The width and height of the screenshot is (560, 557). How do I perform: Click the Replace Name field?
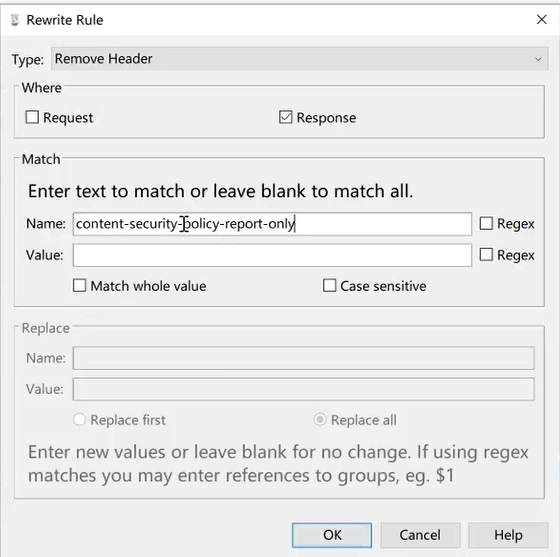point(304,358)
